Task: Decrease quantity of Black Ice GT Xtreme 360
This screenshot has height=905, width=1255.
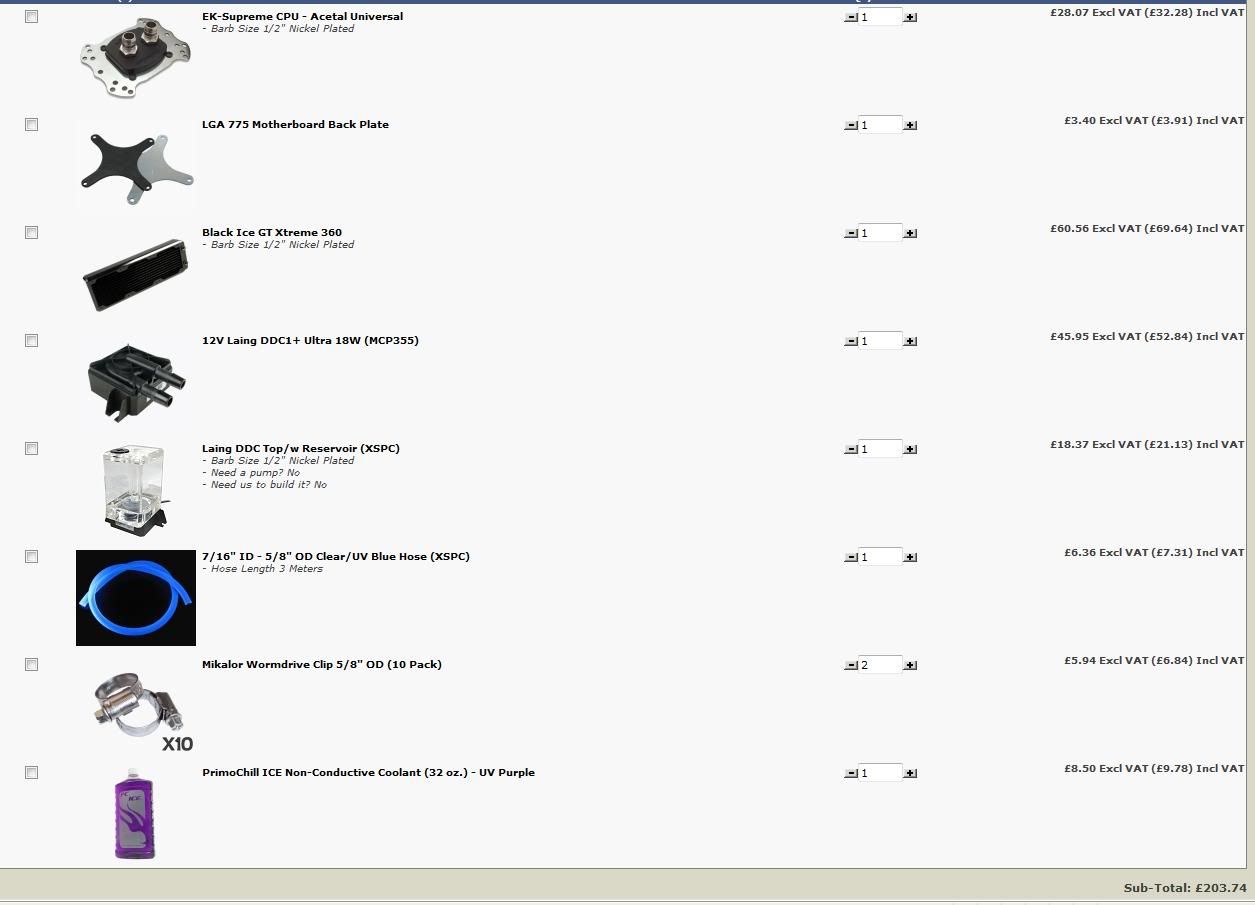Action: (x=851, y=233)
